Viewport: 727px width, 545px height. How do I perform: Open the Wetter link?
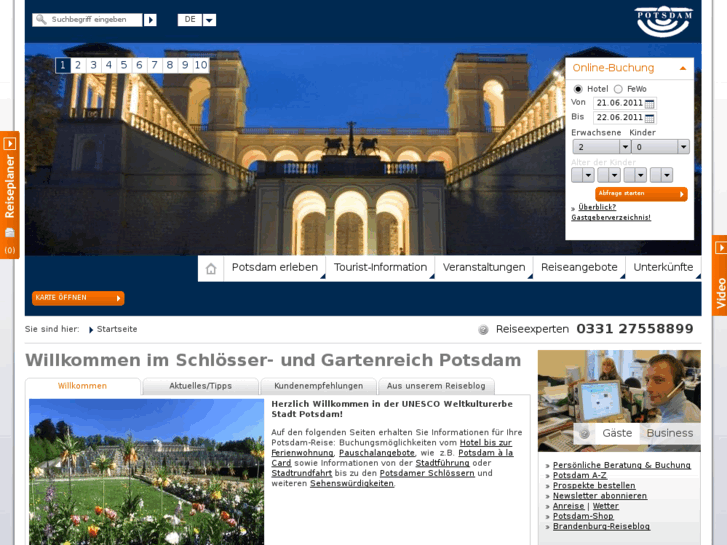606,506
